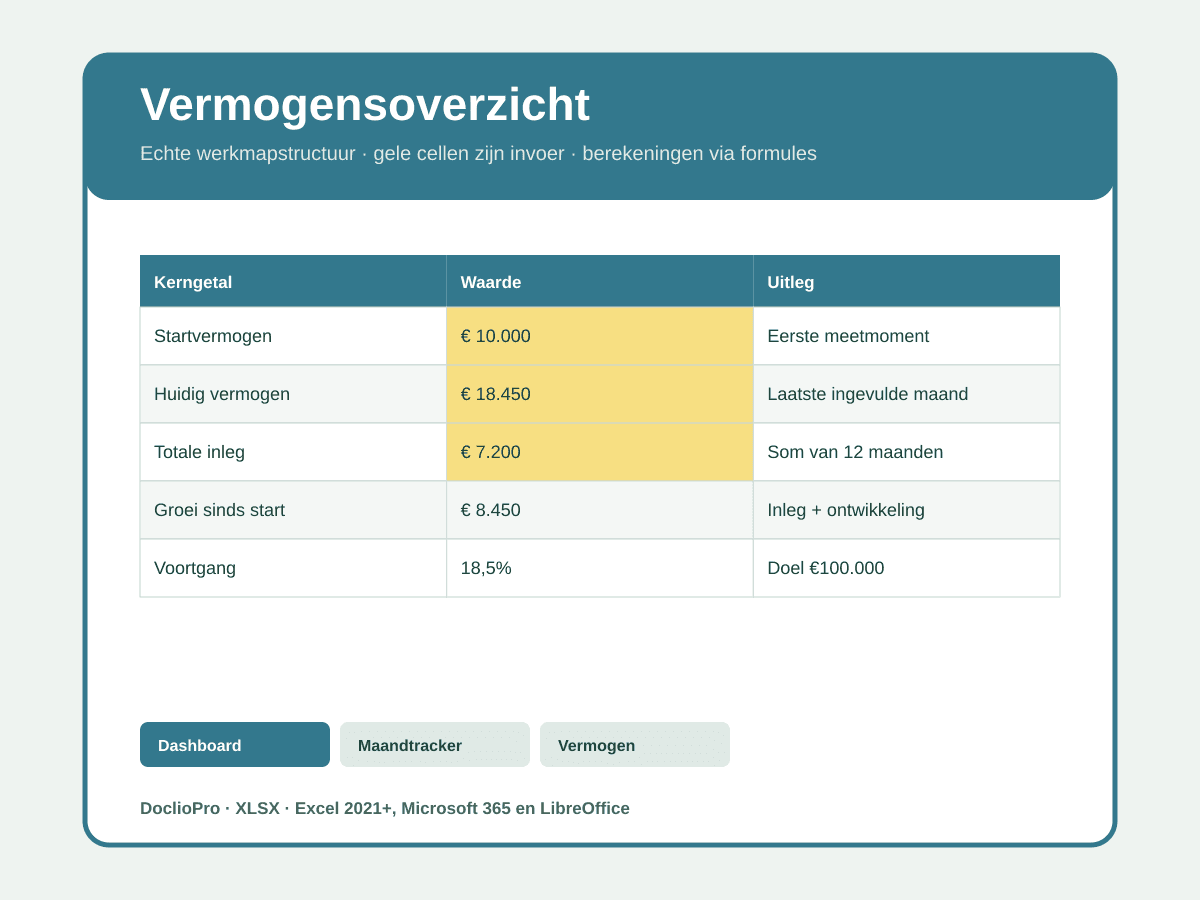Click the Waarde column header
Viewport: 1200px width, 900px height.
(x=600, y=282)
